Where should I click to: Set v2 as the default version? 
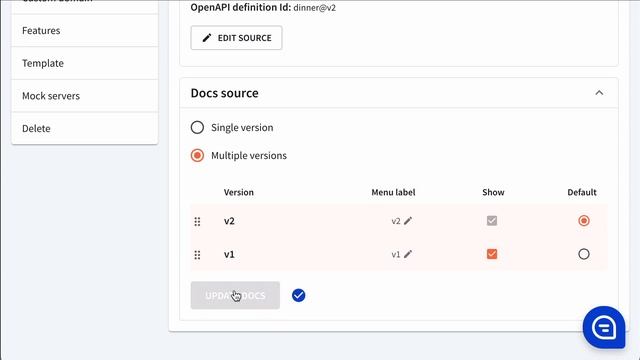click(584, 221)
